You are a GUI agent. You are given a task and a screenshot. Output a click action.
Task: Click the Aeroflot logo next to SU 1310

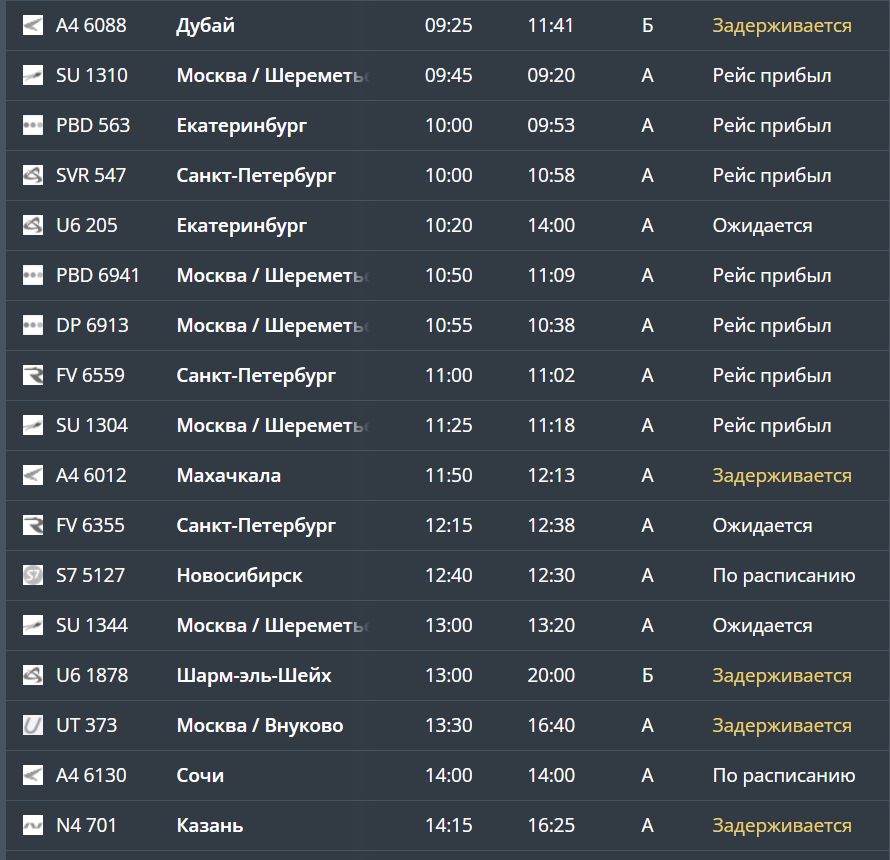pos(33,75)
